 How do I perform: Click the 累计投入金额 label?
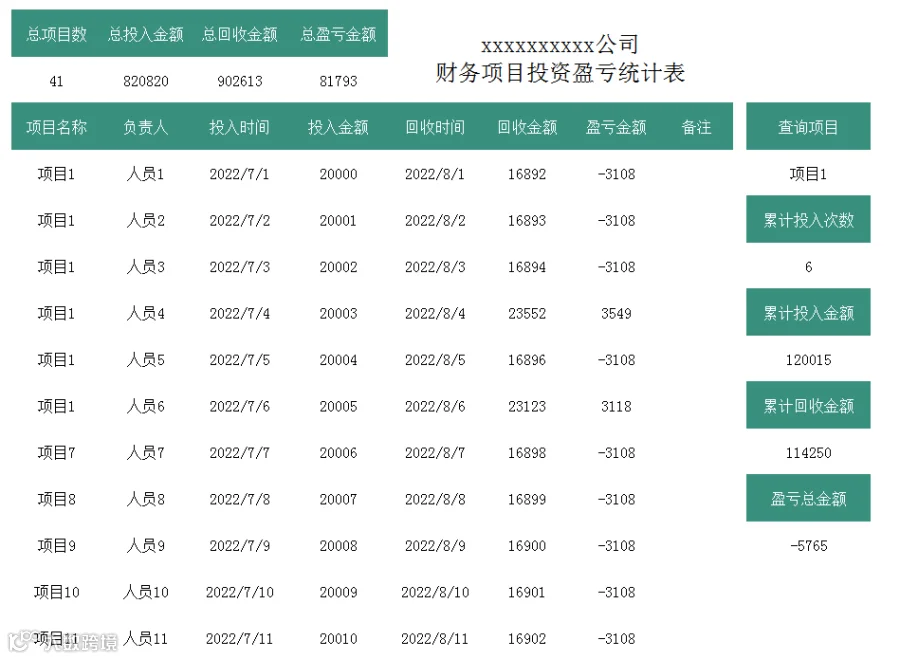pos(808,312)
